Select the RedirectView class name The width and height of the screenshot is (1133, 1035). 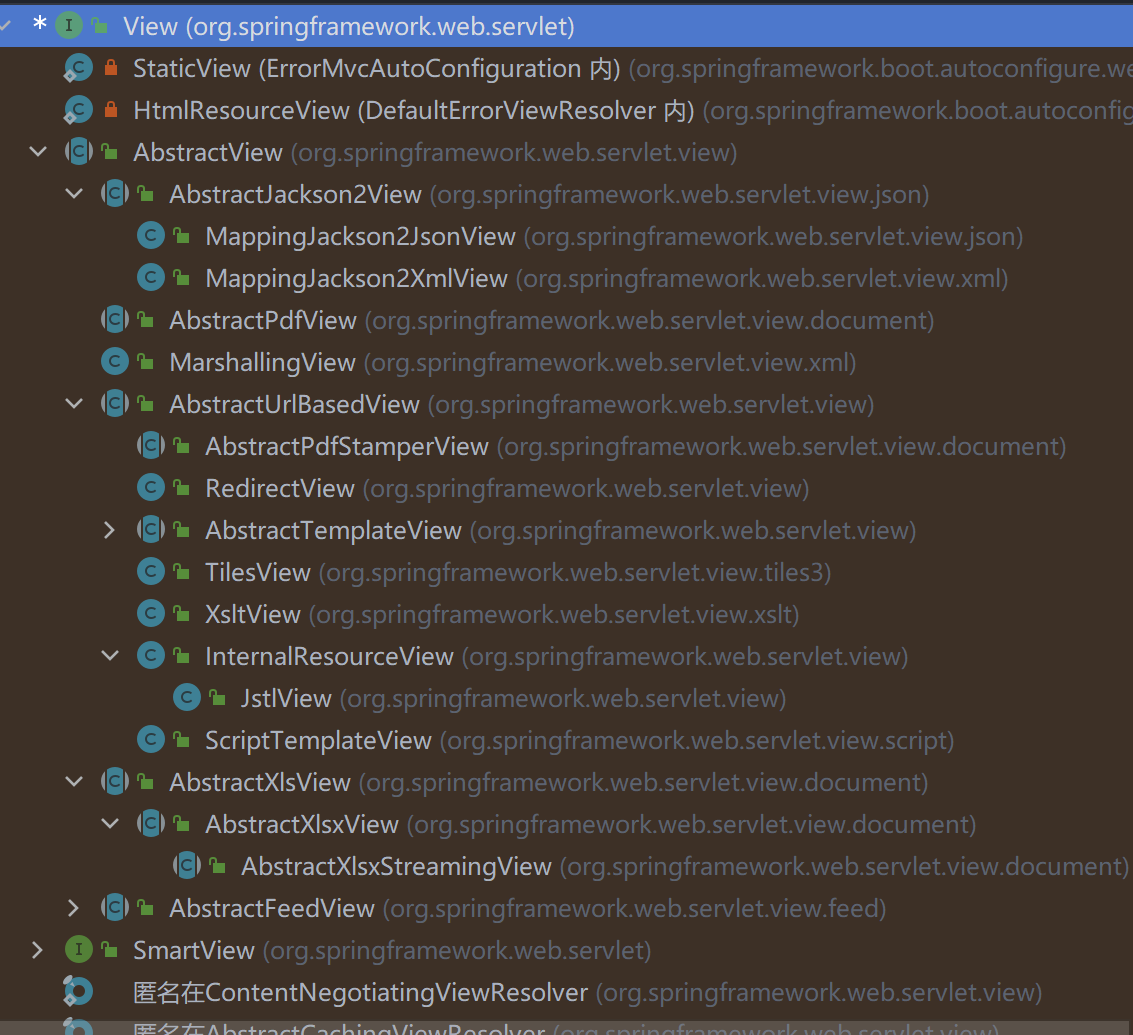tap(280, 489)
